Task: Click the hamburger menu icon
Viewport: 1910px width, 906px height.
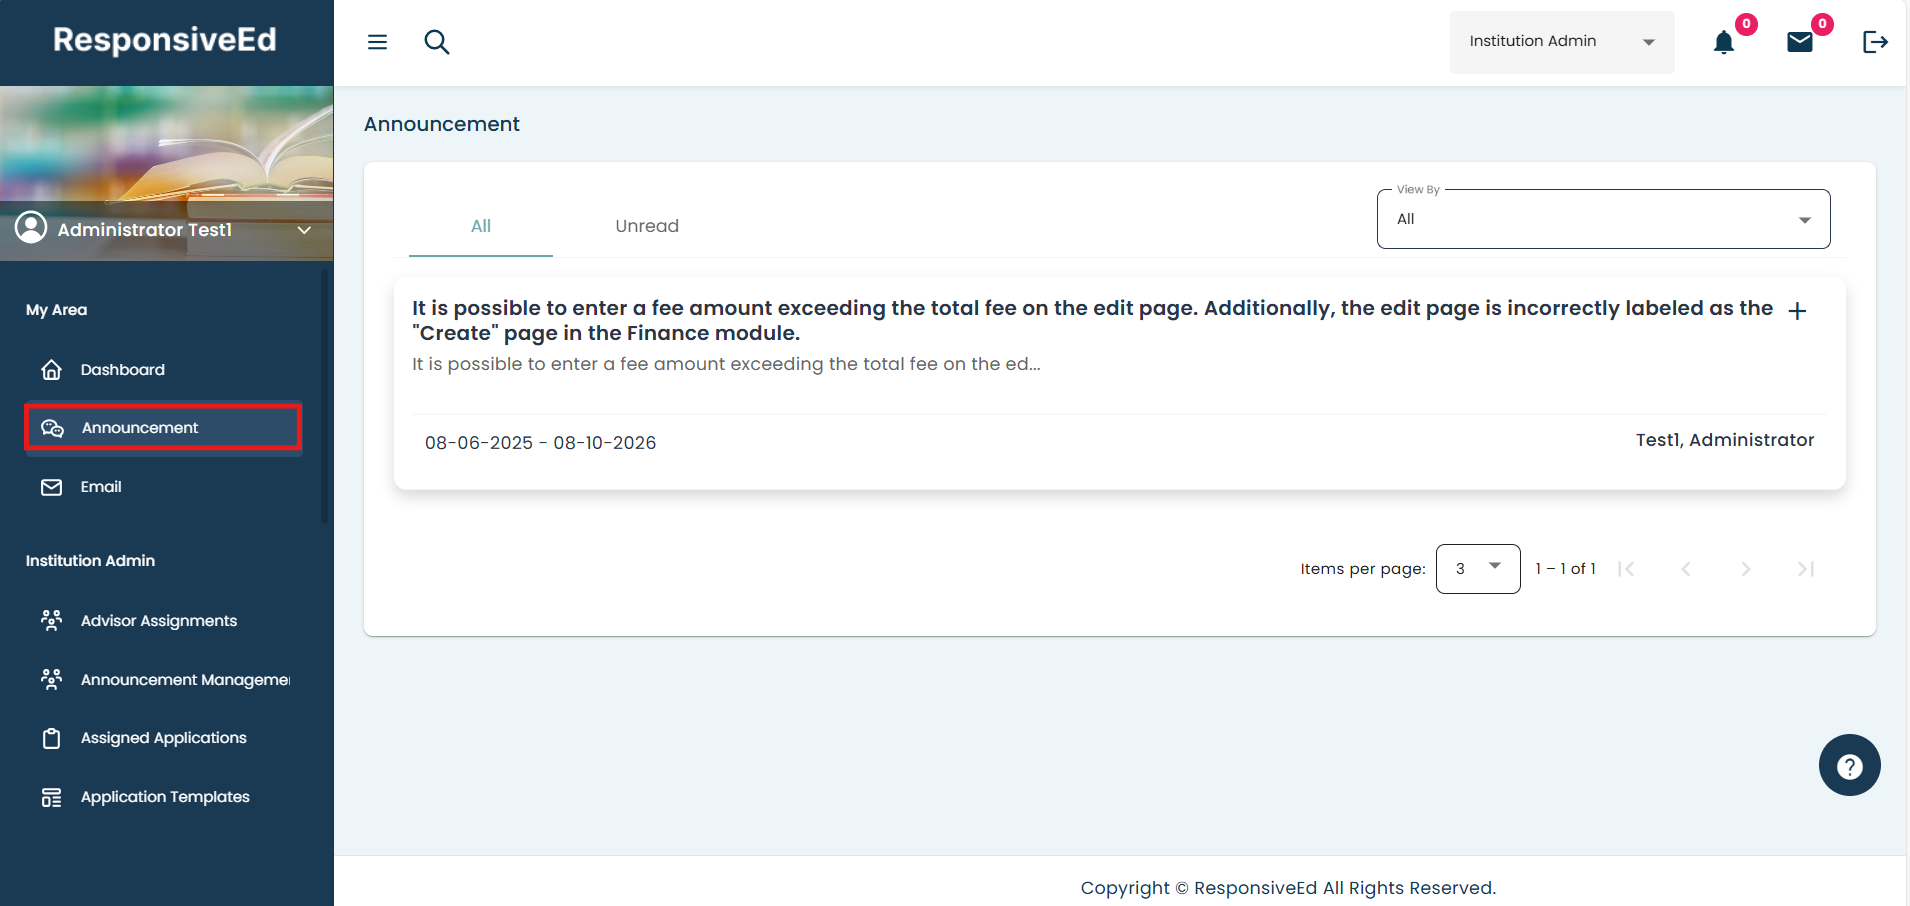Action: [x=377, y=42]
